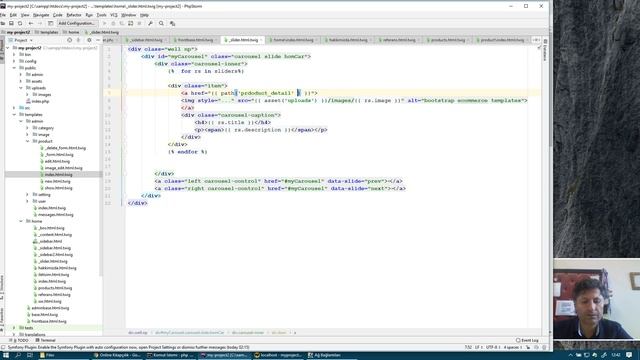
Task: Click the home breadcrumb in navigation bar
Action: pyautogui.click(x=71, y=32)
